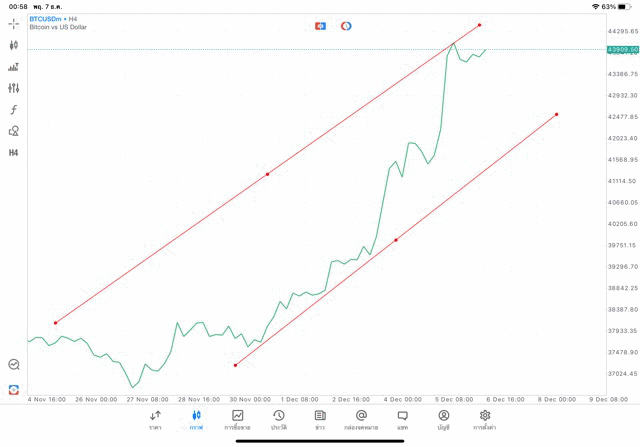
Task: Tap the blue-red one-click trading icon at top
Action: [x=320, y=24]
